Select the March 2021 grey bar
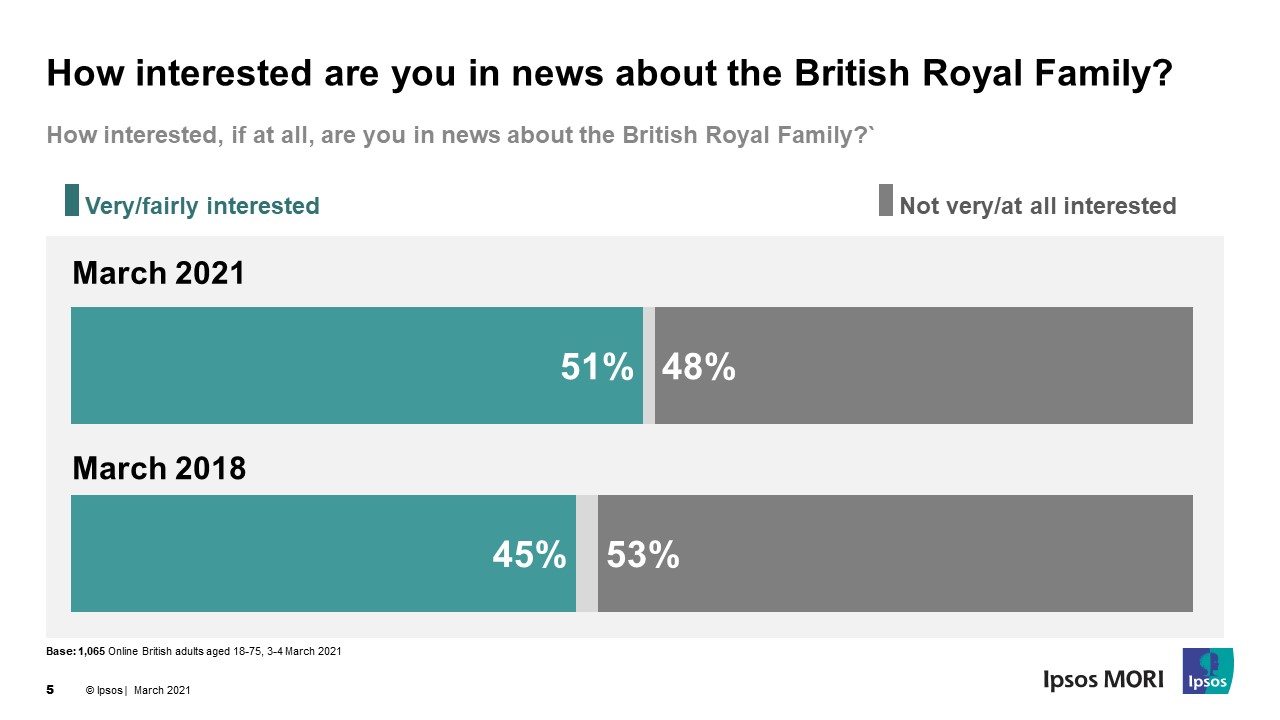 (924, 365)
